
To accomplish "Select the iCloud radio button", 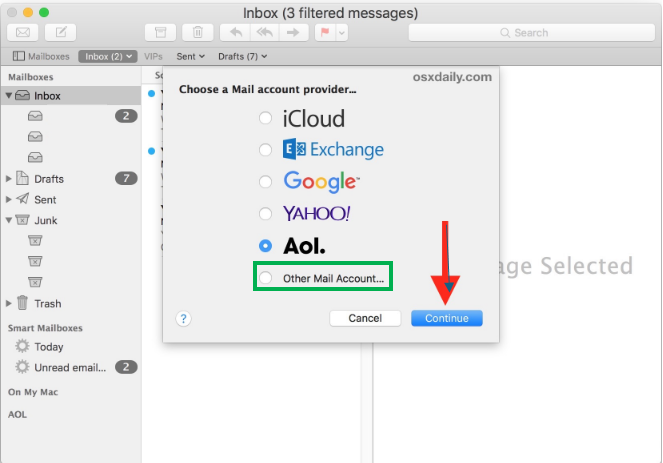I will (266, 118).
